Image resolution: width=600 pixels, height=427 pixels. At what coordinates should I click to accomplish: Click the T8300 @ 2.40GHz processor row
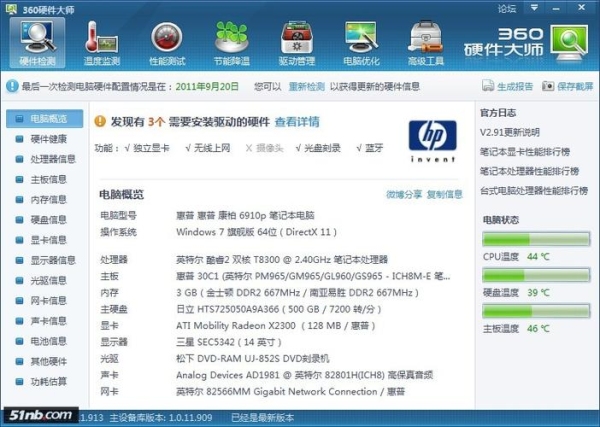[x=282, y=260]
